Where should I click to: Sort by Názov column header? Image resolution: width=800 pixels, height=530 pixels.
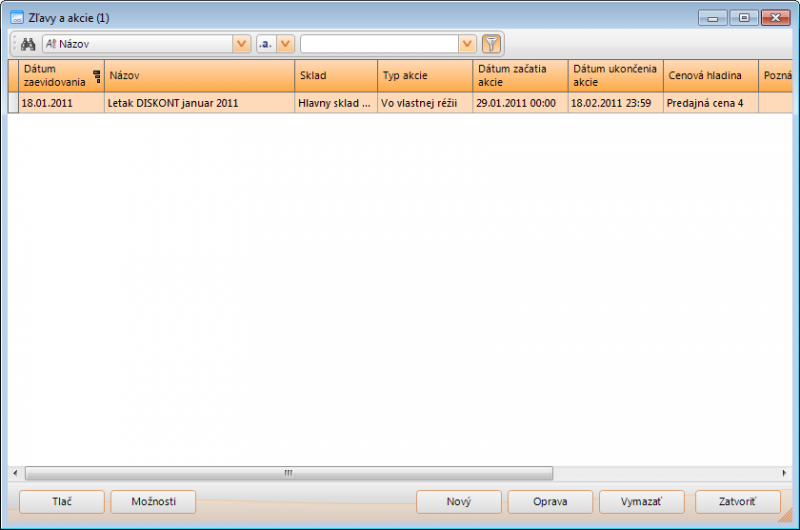[x=199, y=76]
